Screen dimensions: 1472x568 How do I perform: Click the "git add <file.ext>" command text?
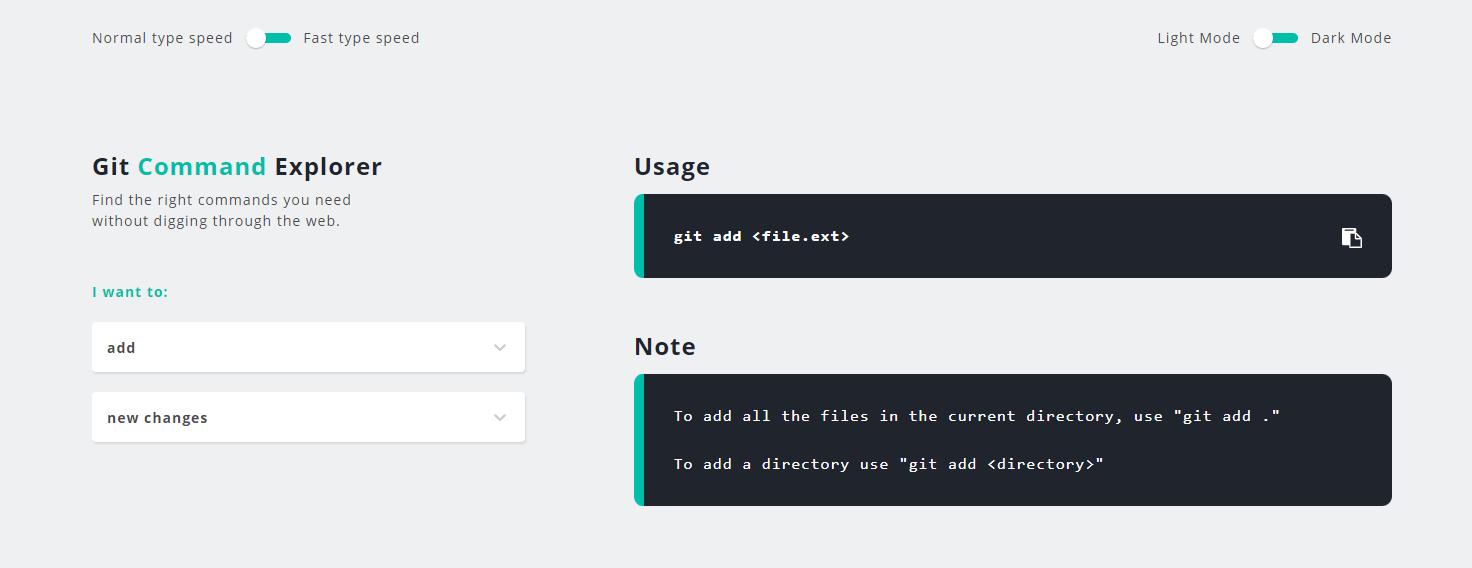pyautogui.click(x=761, y=237)
